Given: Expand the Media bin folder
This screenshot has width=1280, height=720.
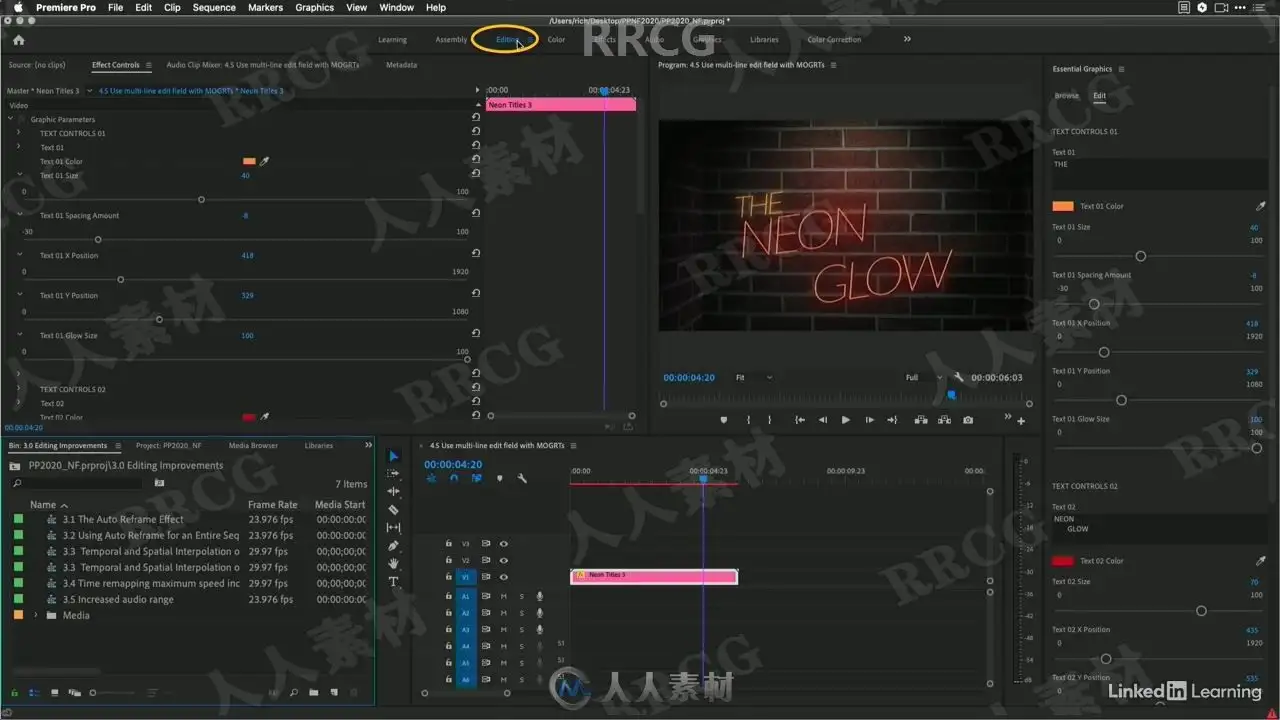Looking at the screenshot, I should (x=36, y=615).
